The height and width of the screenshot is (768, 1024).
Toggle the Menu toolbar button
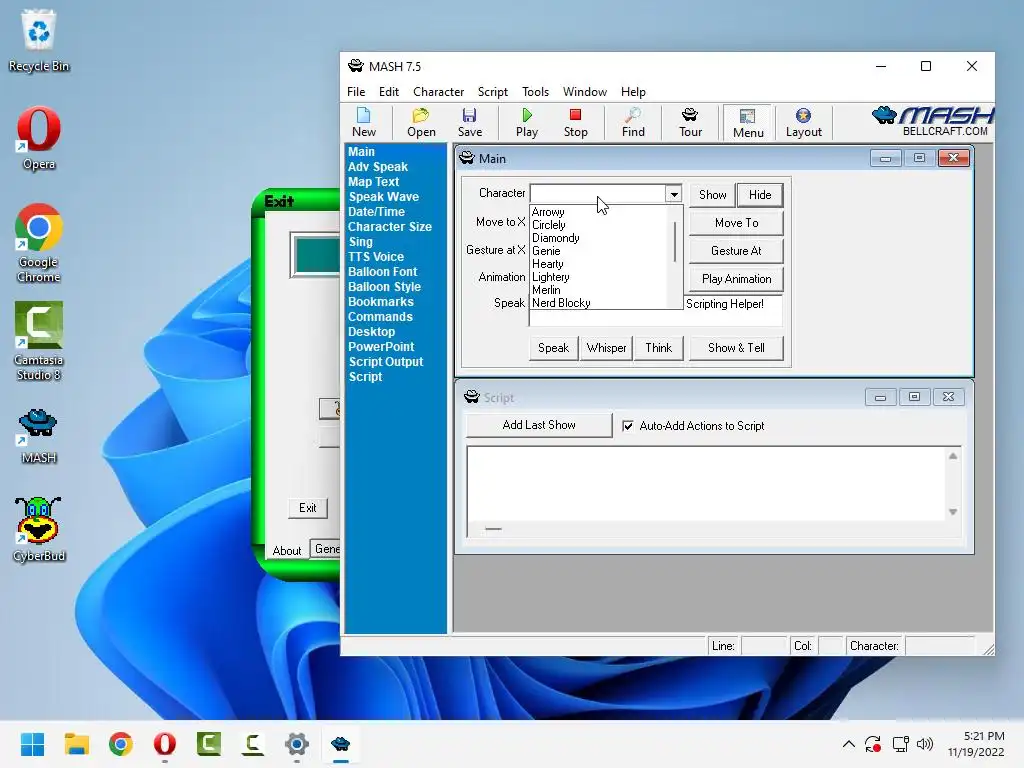(748, 123)
